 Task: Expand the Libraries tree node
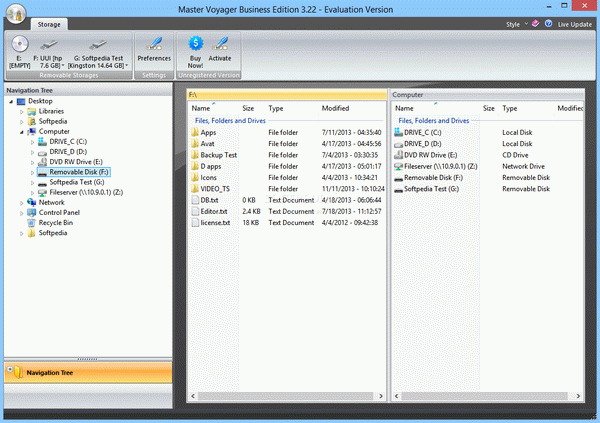21,111
